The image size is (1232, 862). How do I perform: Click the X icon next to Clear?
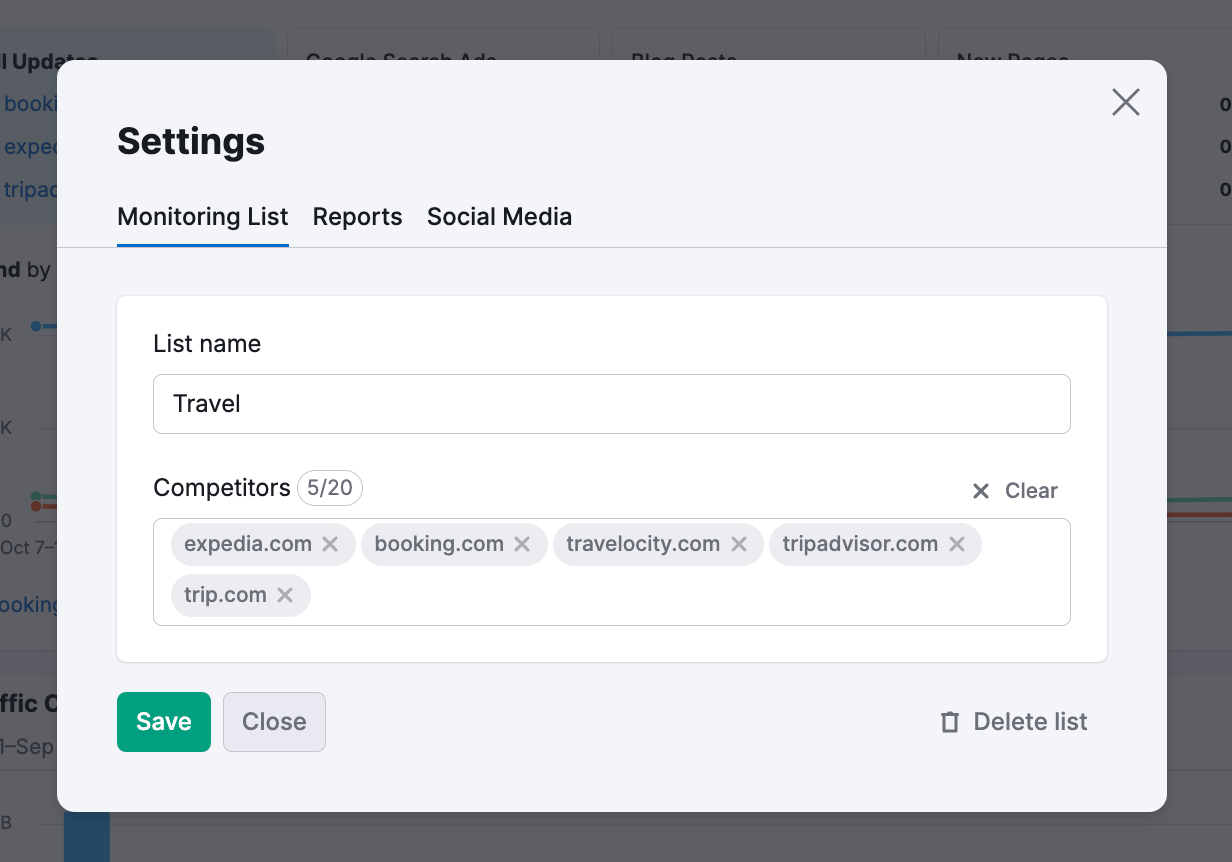click(980, 491)
